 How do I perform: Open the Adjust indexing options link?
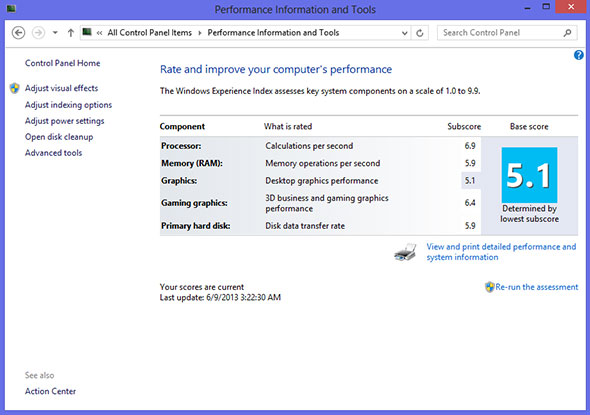point(68,105)
